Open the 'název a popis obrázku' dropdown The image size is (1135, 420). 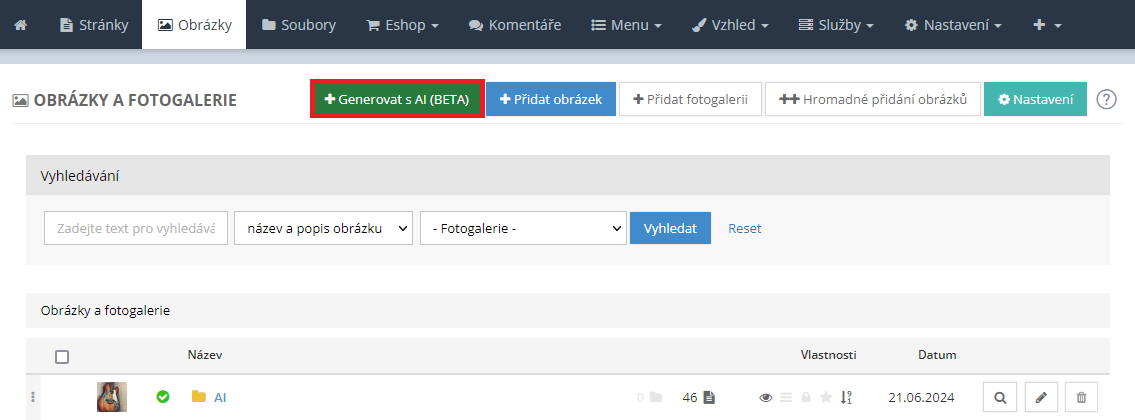point(323,228)
